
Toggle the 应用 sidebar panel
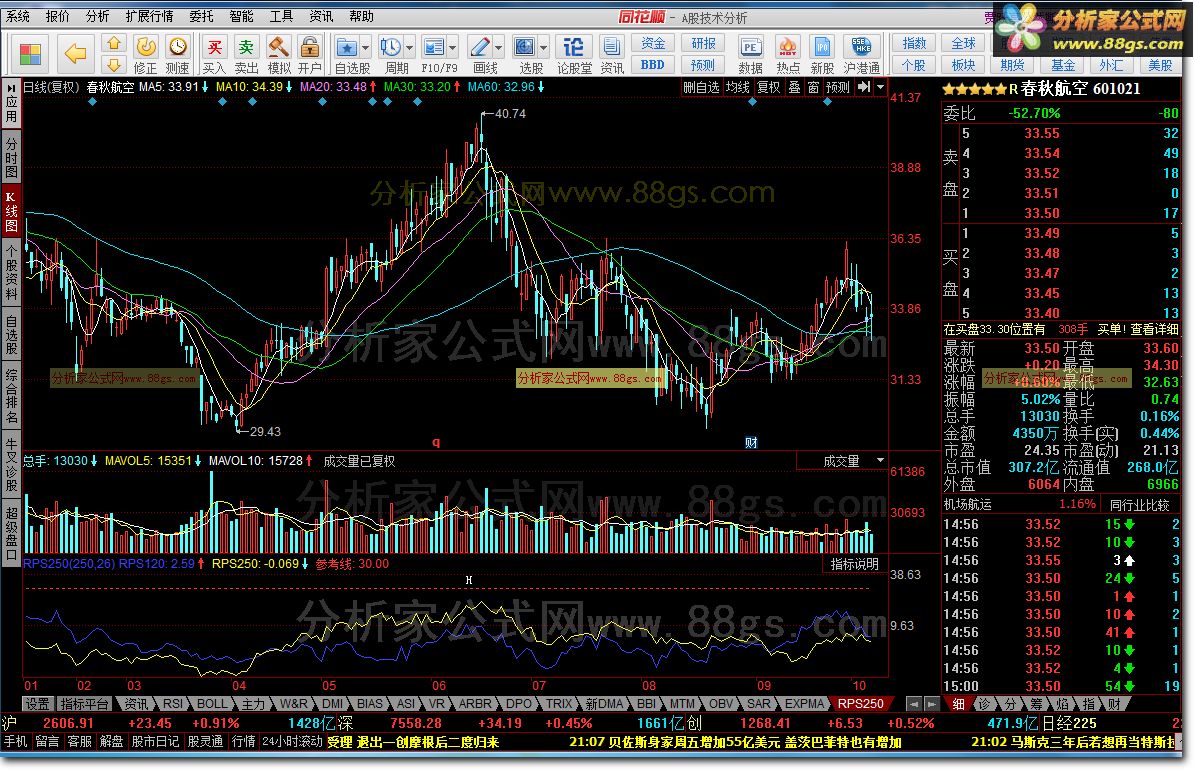click(x=11, y=104)
